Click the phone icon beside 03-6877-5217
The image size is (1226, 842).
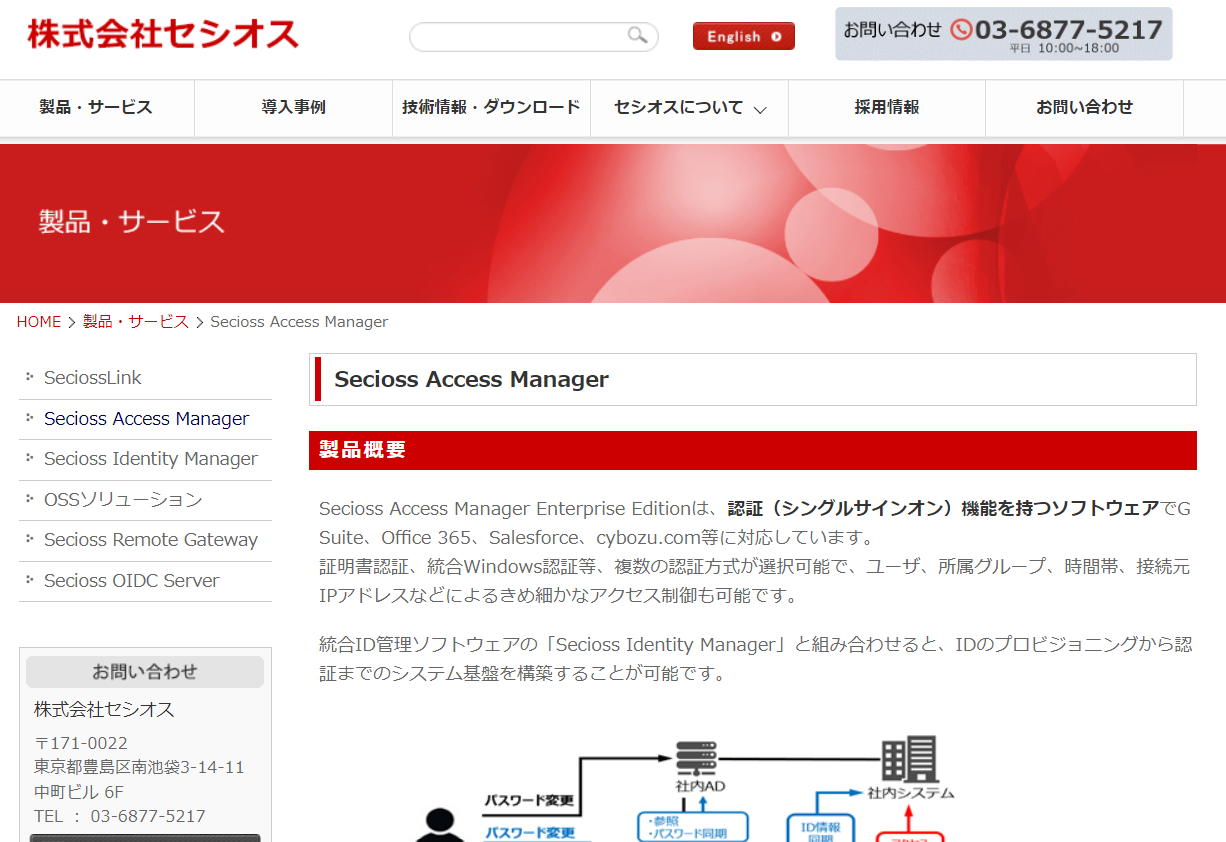960,30
